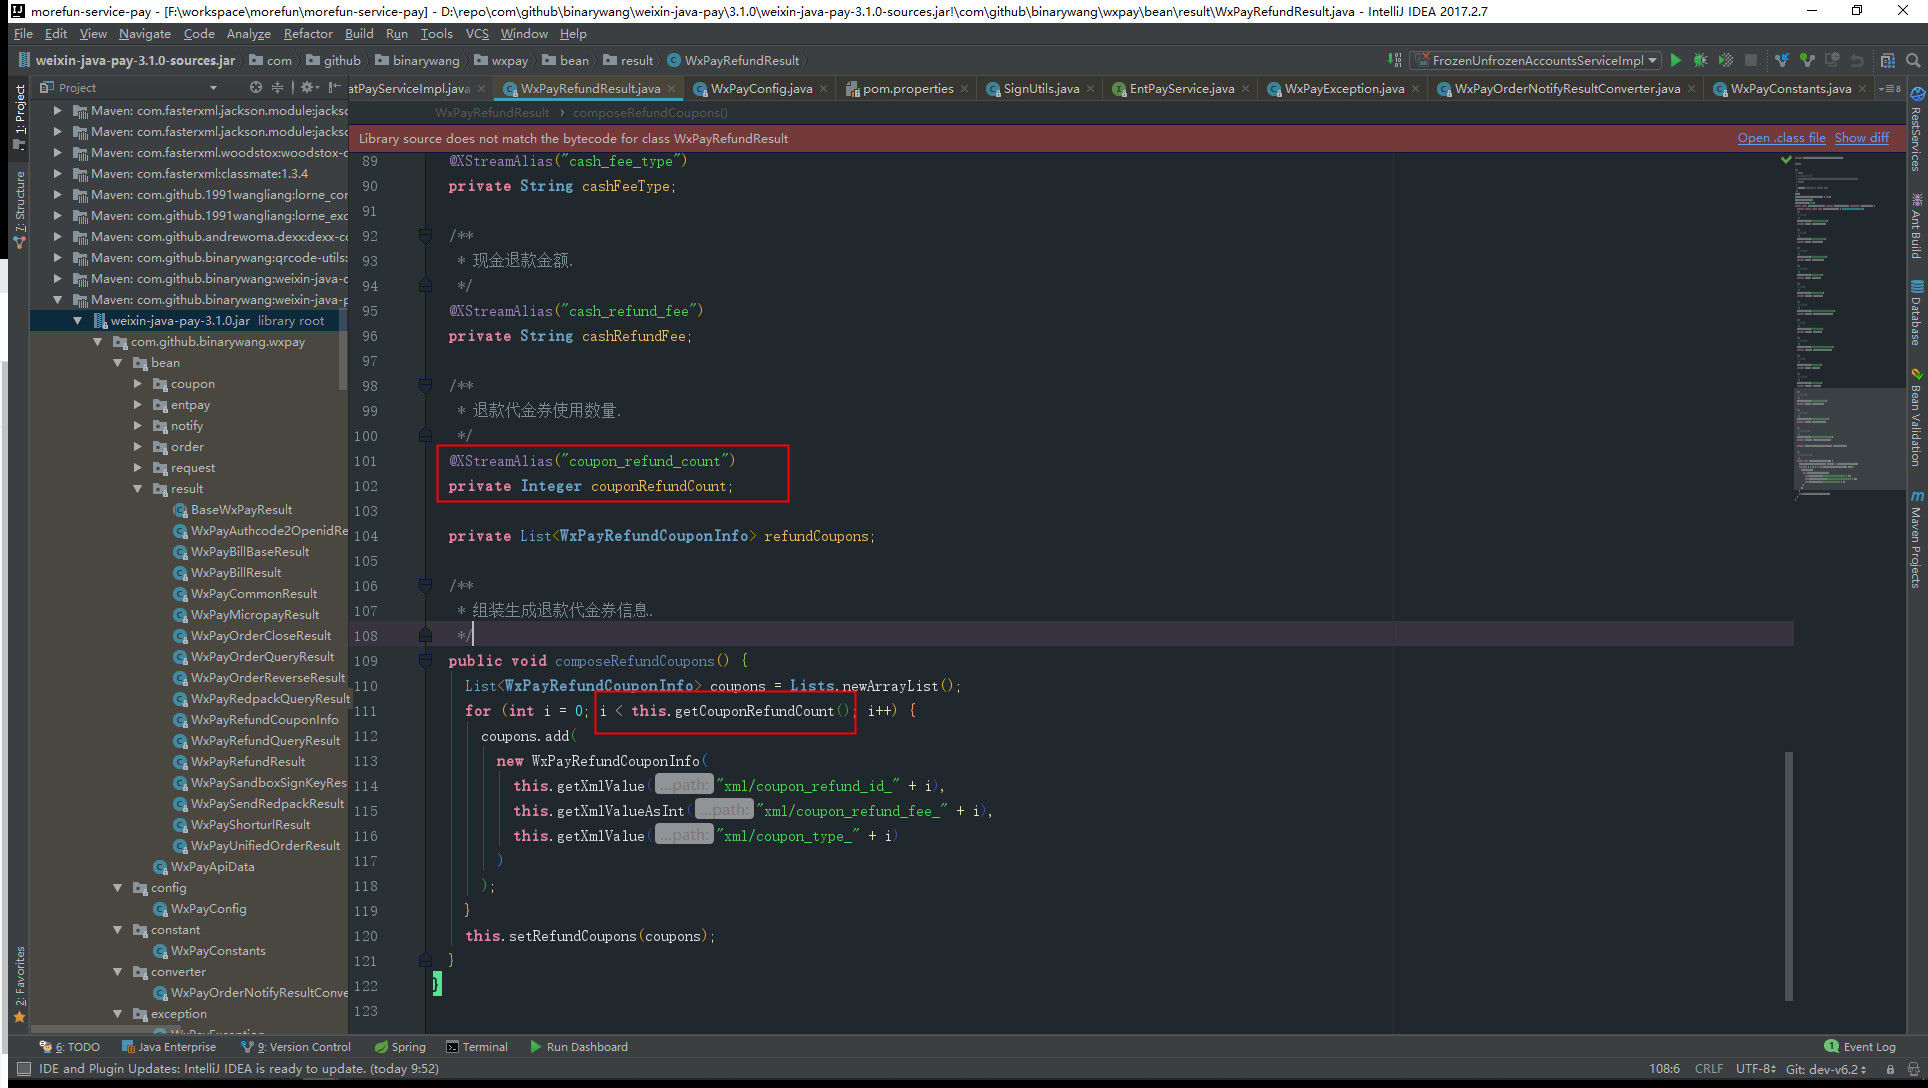This screenshot has width=1928, height=1088.
Task: Click the Open .class file link
Action: [1781, 138]
